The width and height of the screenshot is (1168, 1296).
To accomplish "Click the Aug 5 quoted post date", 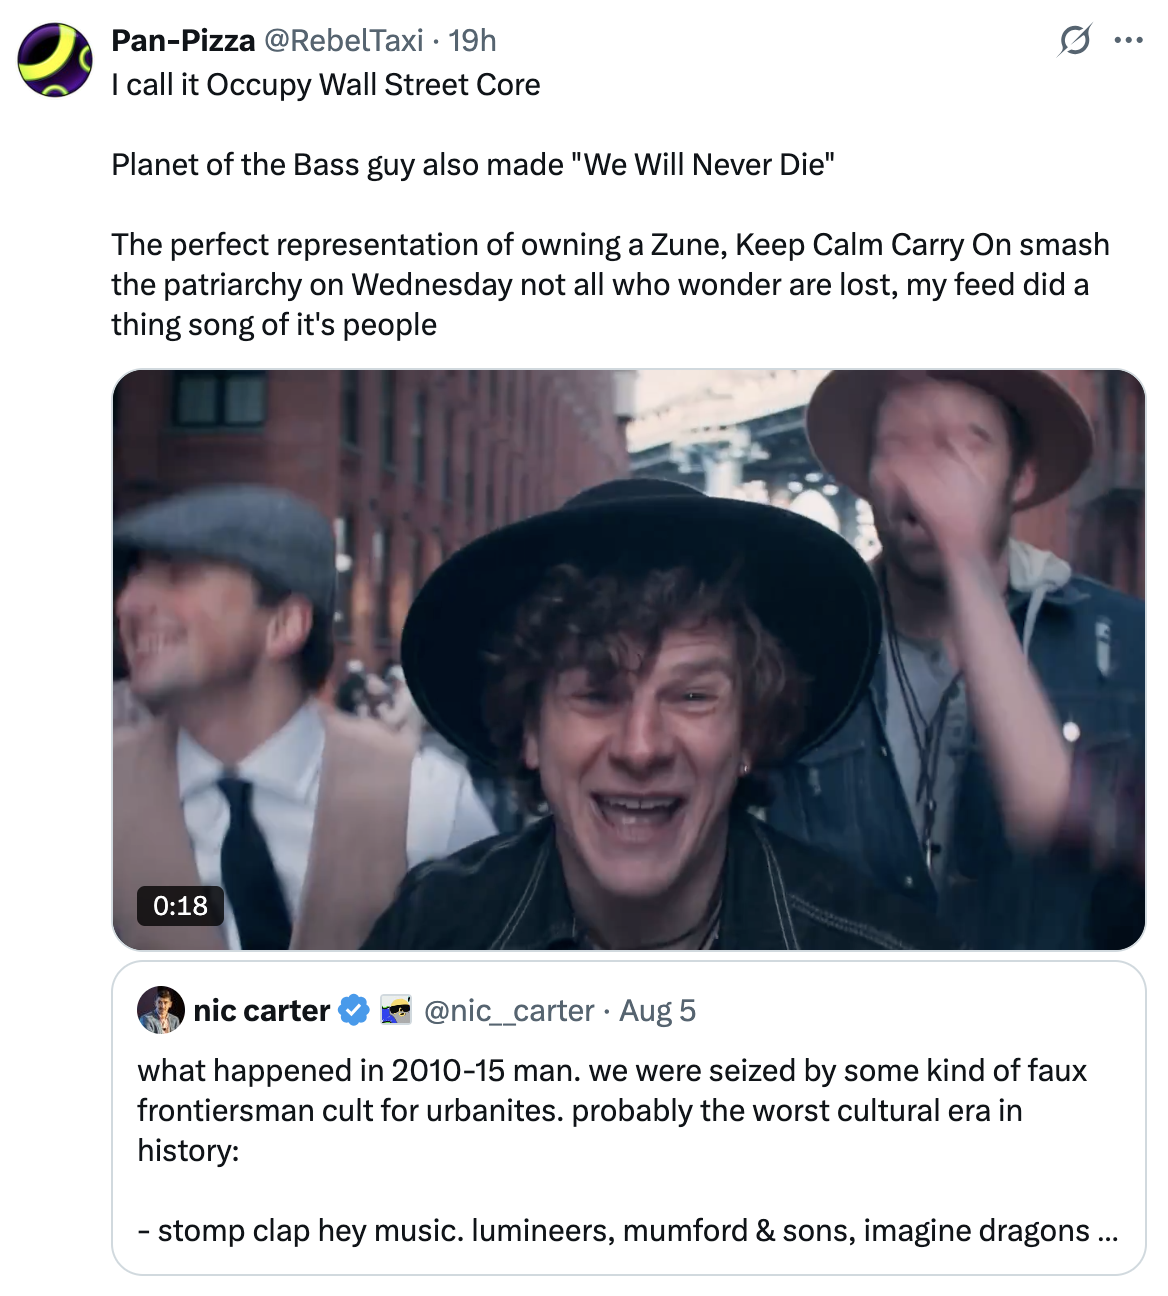I will 657,1011.
